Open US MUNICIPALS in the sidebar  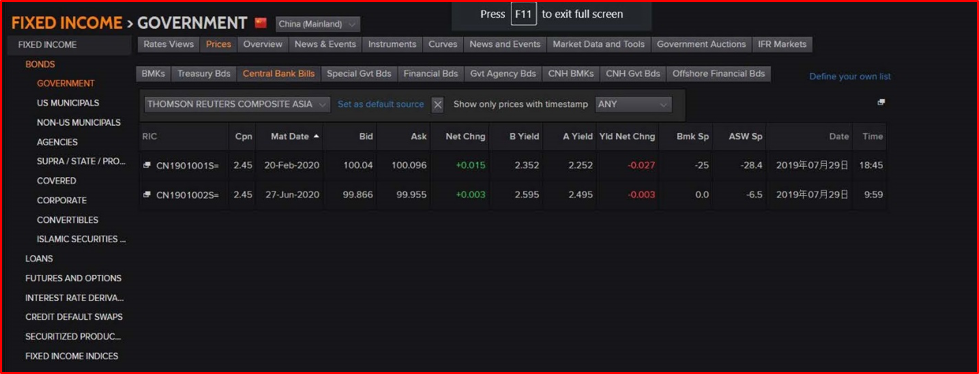tap(67, 103)
